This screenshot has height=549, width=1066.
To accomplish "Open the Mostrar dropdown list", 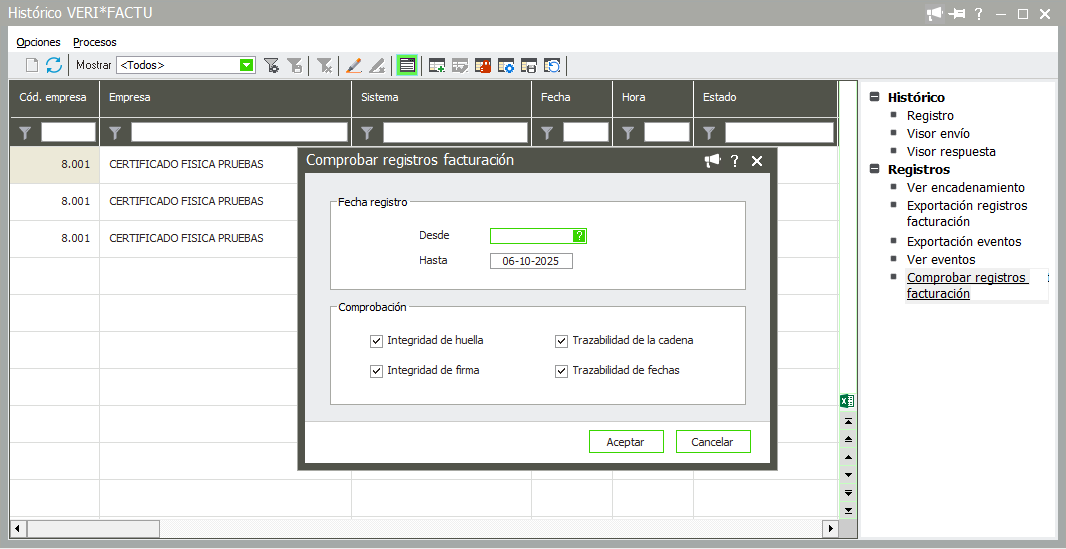I will pyautogui.click(x=246, y=65).
